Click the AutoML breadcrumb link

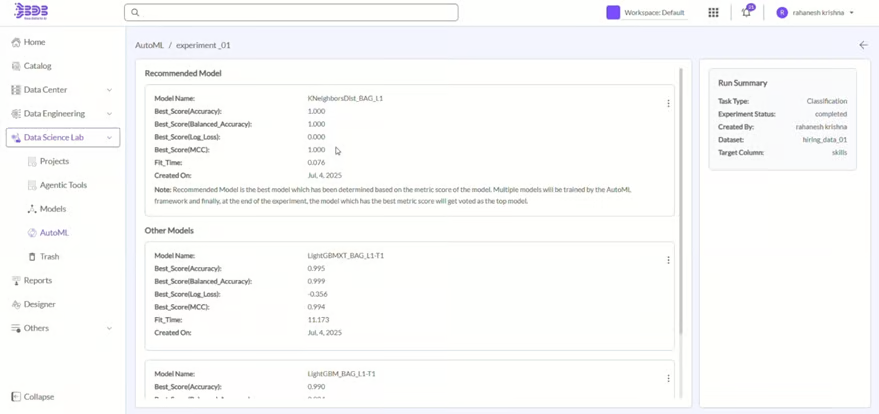click(149, 45)
